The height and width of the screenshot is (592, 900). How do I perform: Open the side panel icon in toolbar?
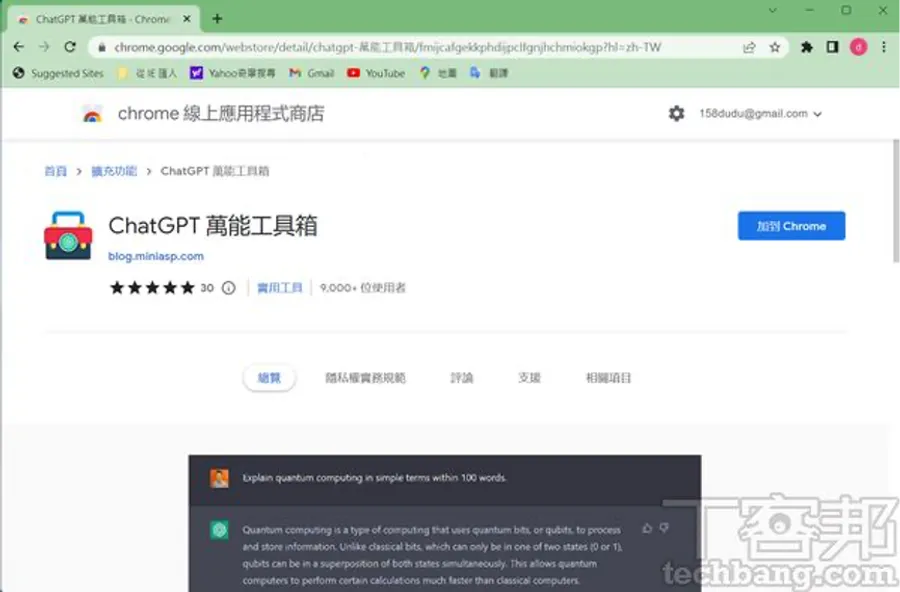click(832, 48)
